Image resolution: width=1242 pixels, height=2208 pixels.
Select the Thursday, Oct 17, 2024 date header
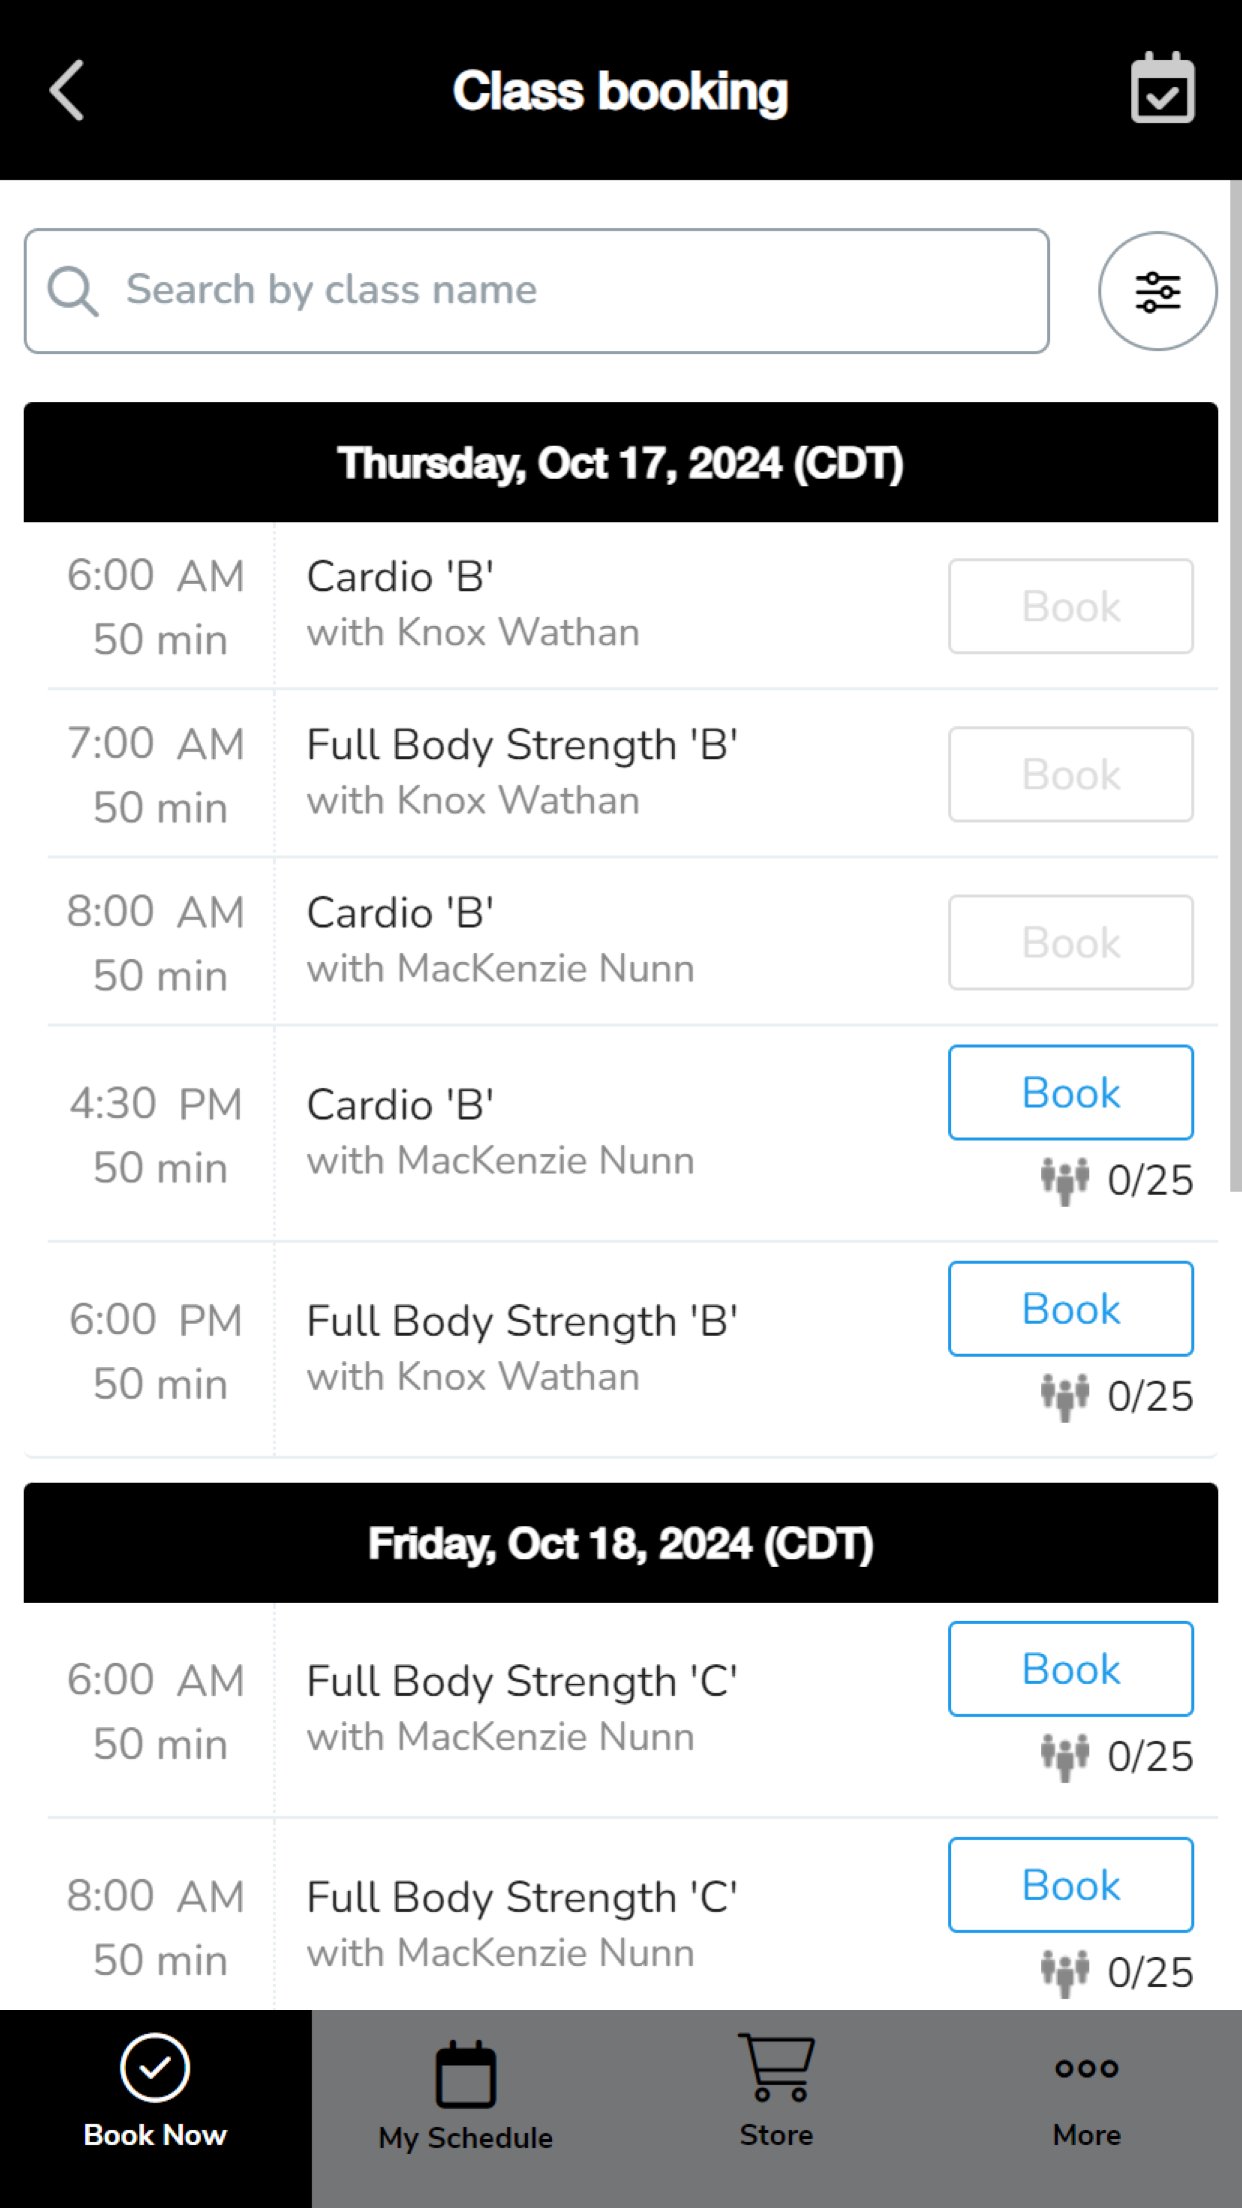click(620, 463)
